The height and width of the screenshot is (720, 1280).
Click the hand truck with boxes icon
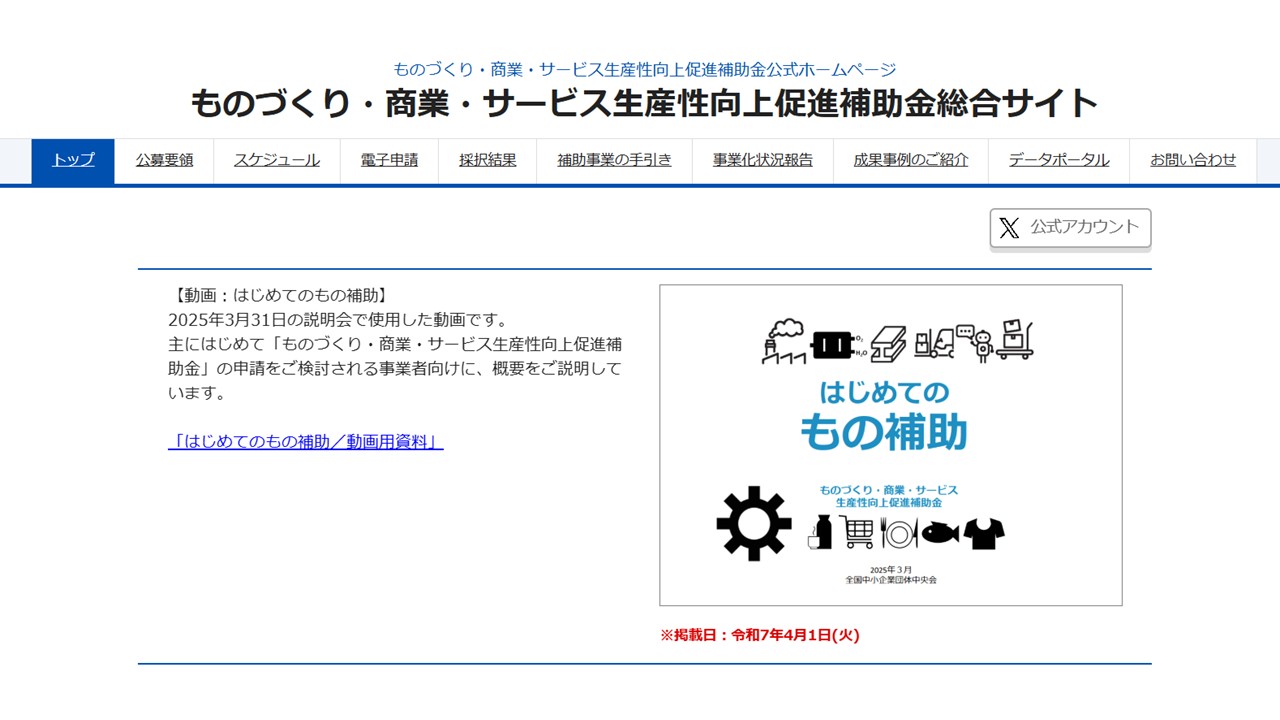1015,341
